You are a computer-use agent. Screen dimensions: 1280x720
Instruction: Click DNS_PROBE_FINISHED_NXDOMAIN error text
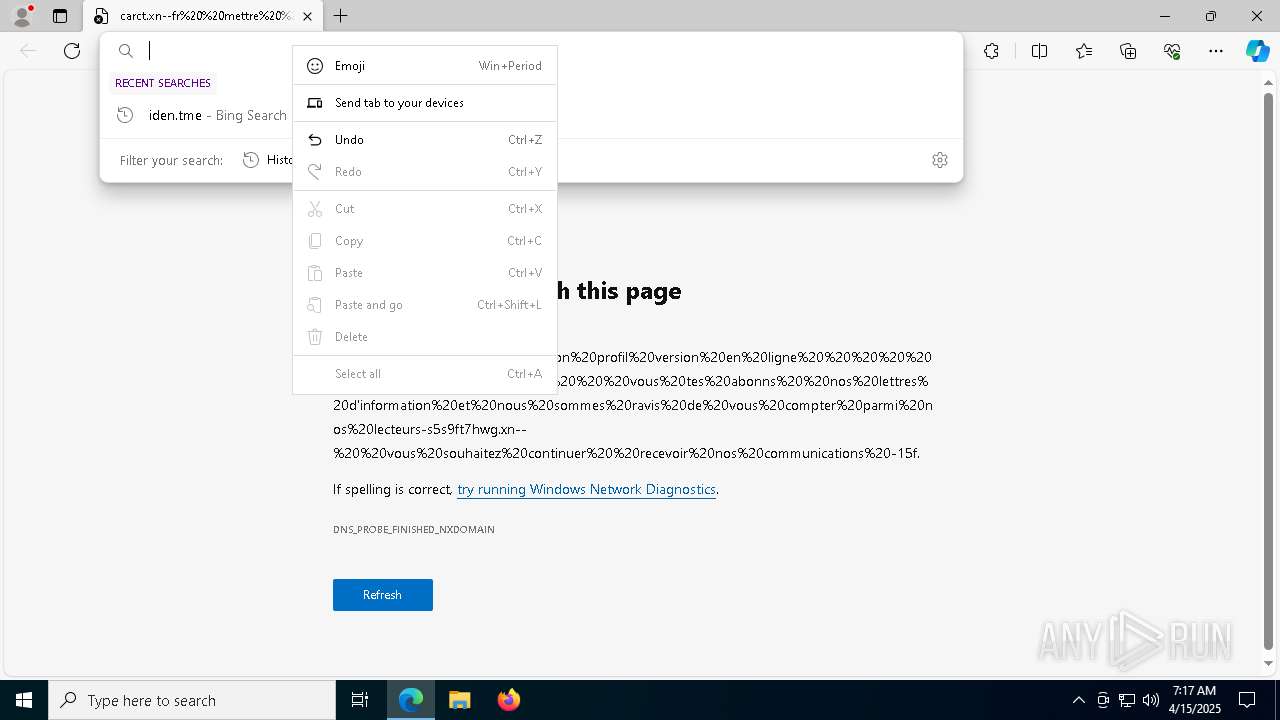pos(414,529)
